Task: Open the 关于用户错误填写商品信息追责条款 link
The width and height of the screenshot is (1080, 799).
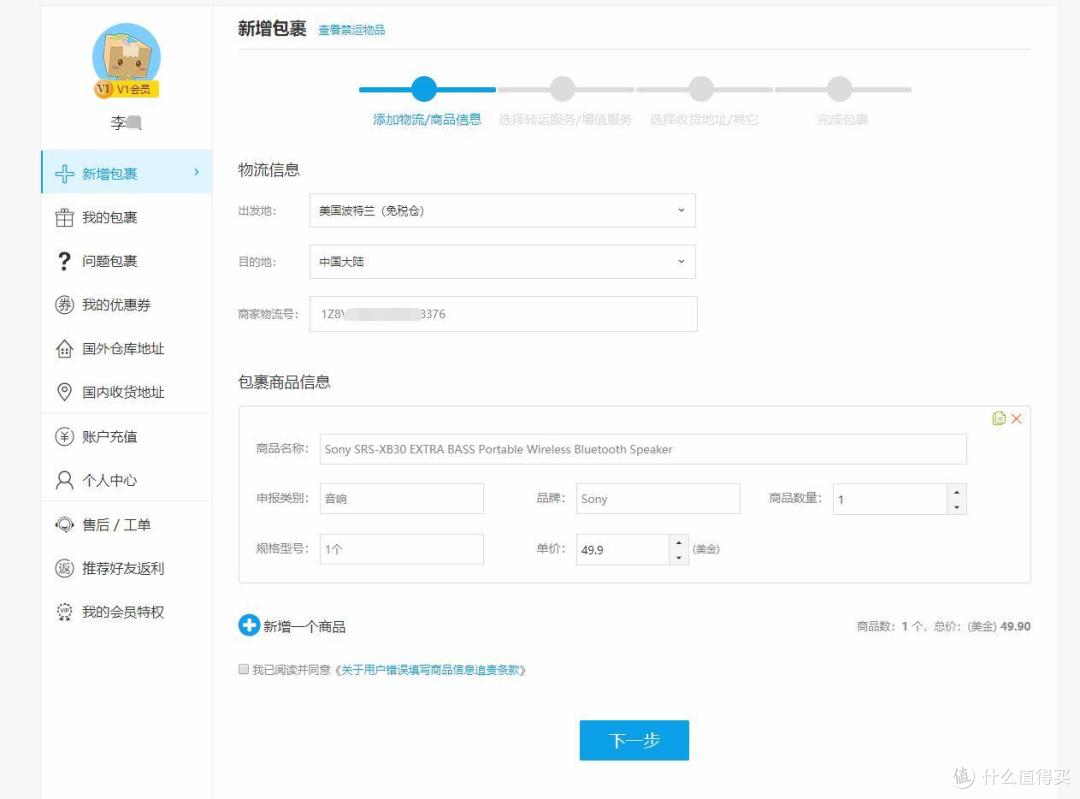Action: pos(430,670)
